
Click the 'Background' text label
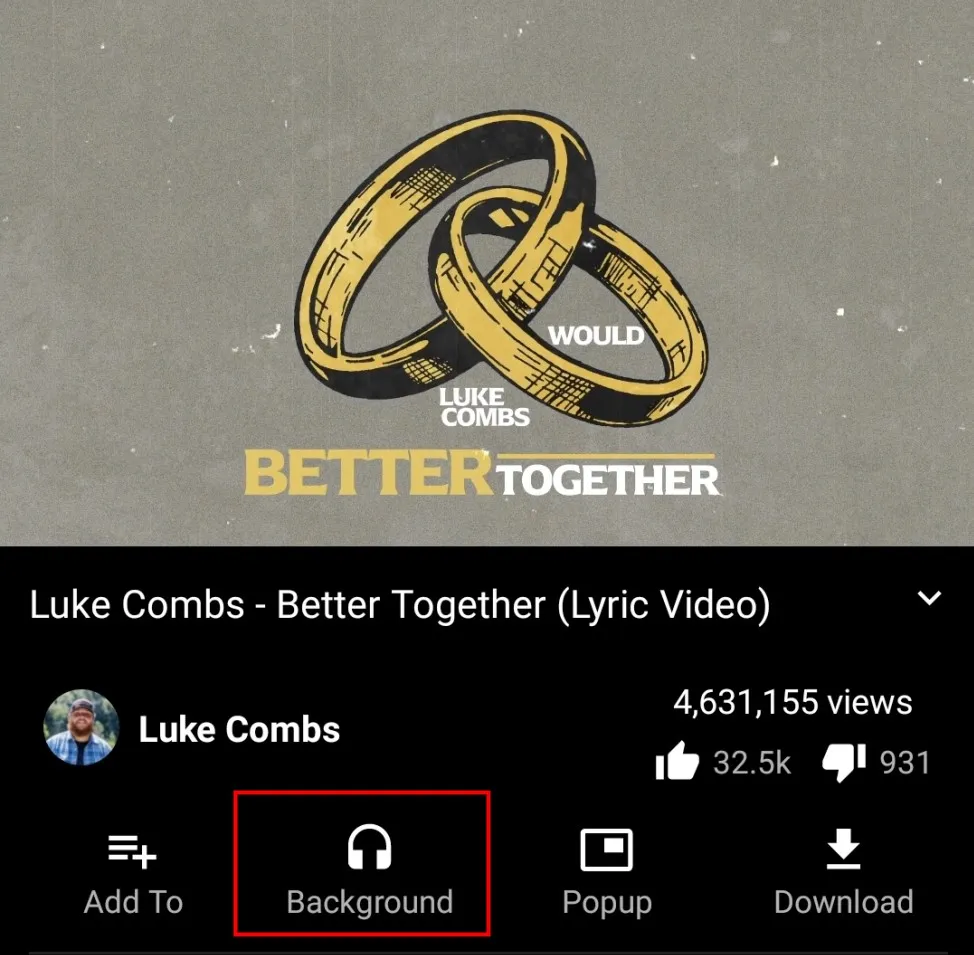tap(370, 903)
